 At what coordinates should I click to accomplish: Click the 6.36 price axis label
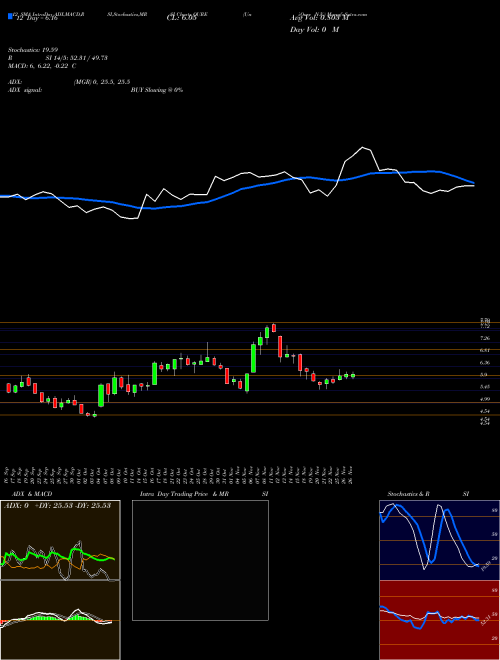pos(485,362)
